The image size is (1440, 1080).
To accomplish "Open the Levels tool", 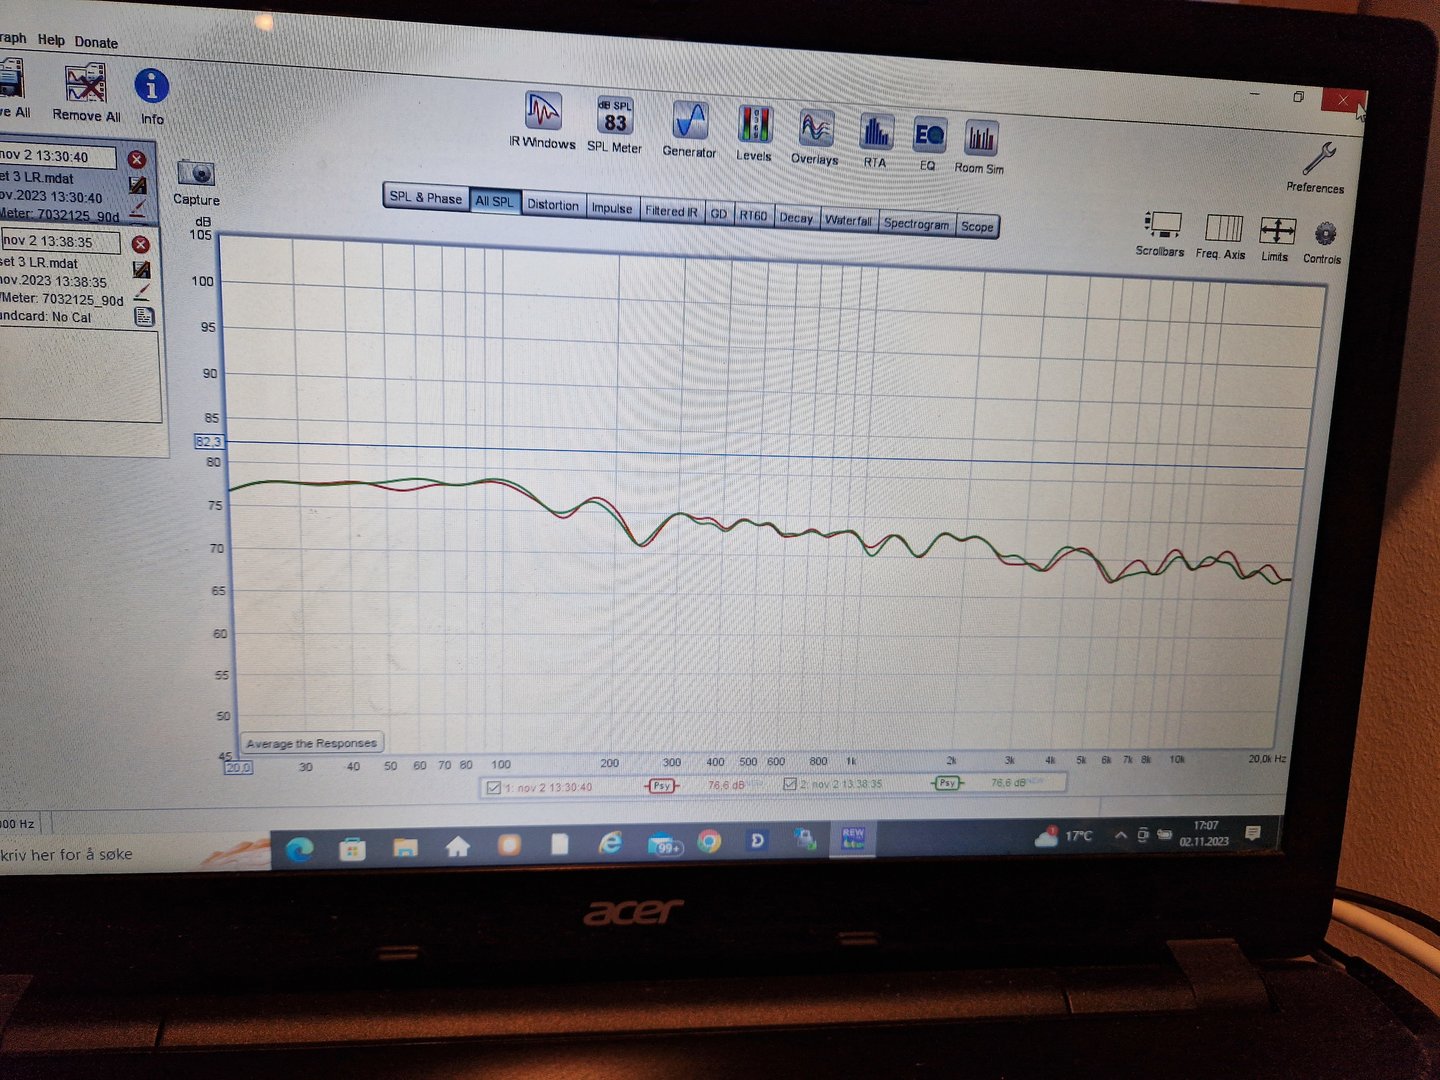I will 754,133.
